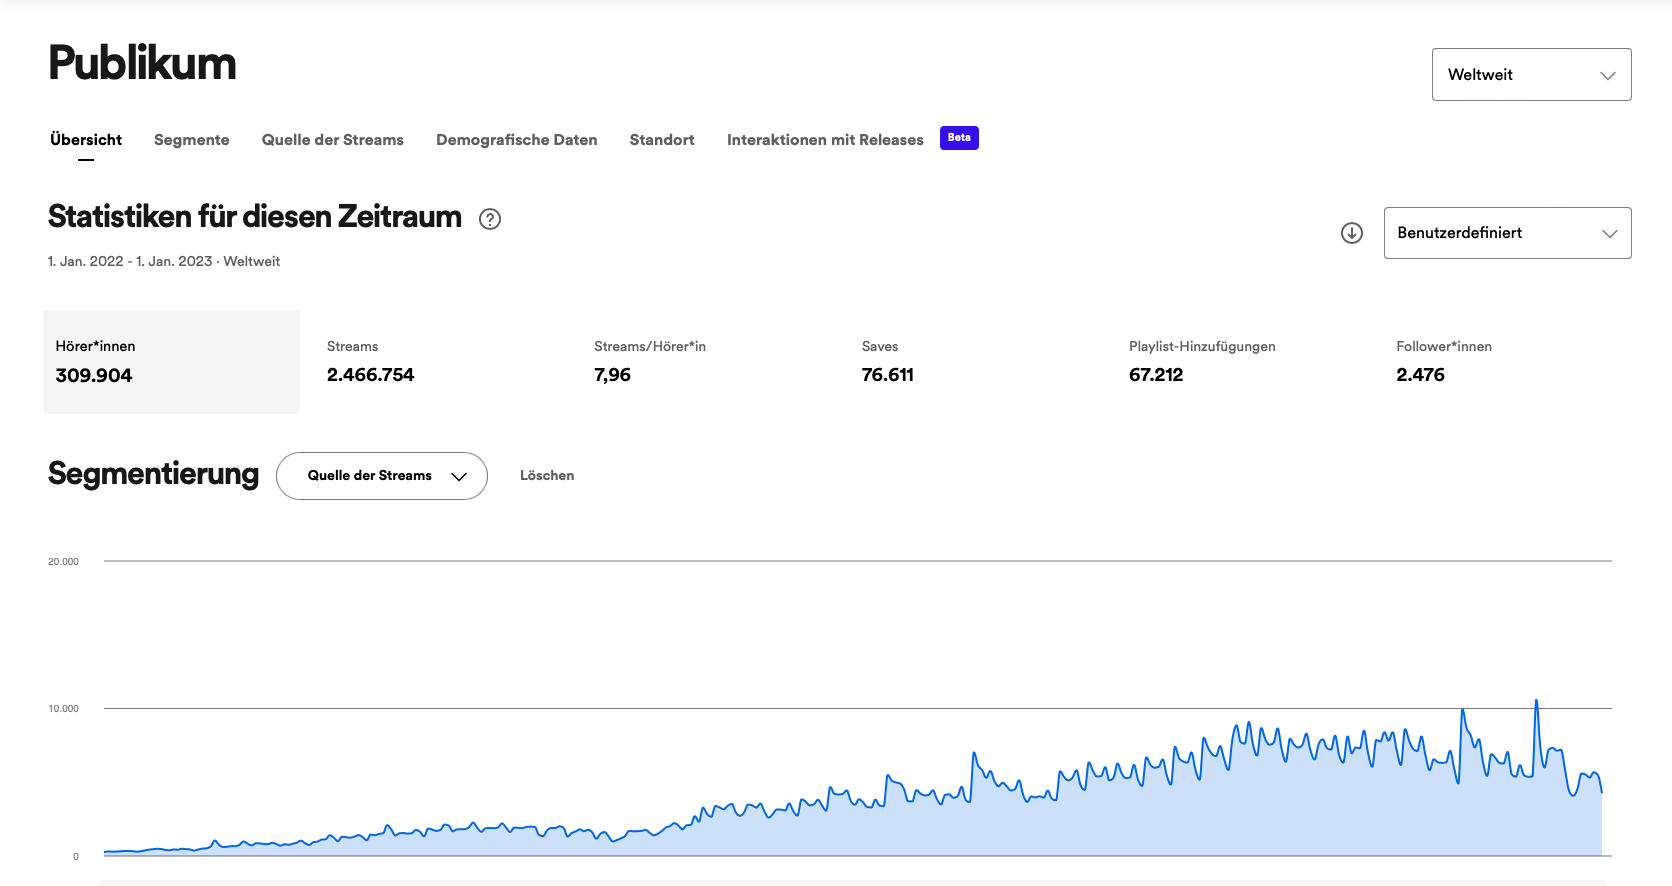1672x886 pixels.
Task: Open the Quelle der Streams tab
Action: pos(332,140)
